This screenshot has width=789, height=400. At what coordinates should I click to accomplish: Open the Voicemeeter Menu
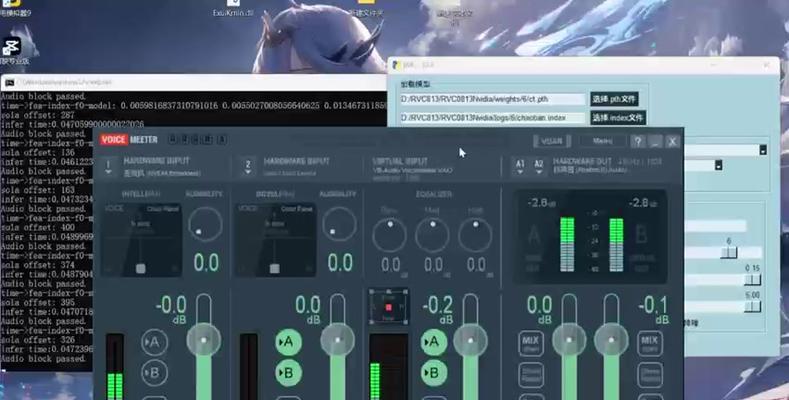point(602,141)
